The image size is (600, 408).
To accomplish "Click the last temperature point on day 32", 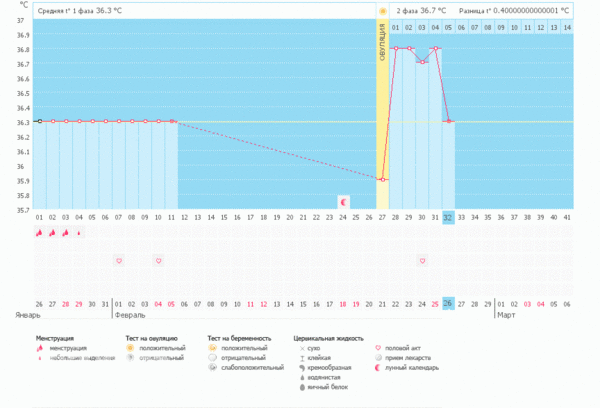I will tap(449, 121).
